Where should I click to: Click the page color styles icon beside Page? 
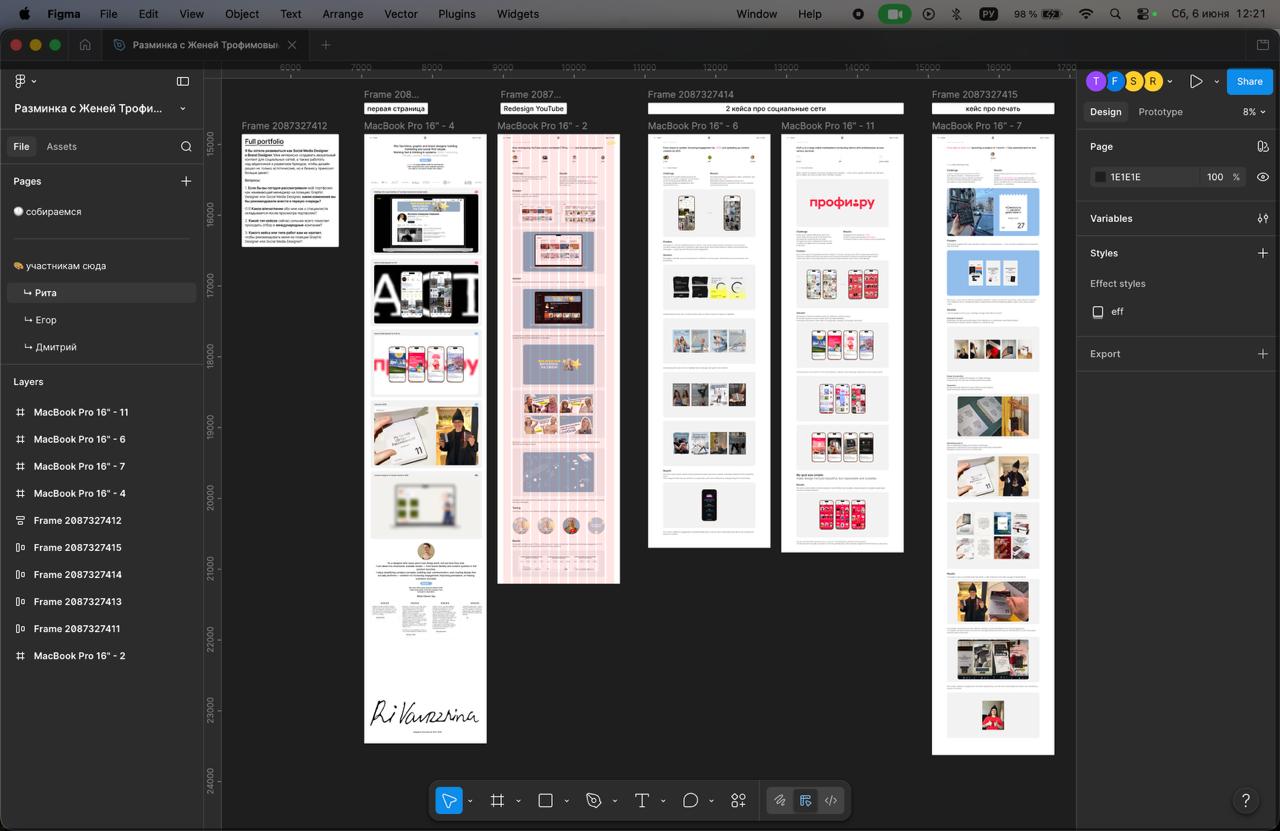click(x=1262, y=146)
